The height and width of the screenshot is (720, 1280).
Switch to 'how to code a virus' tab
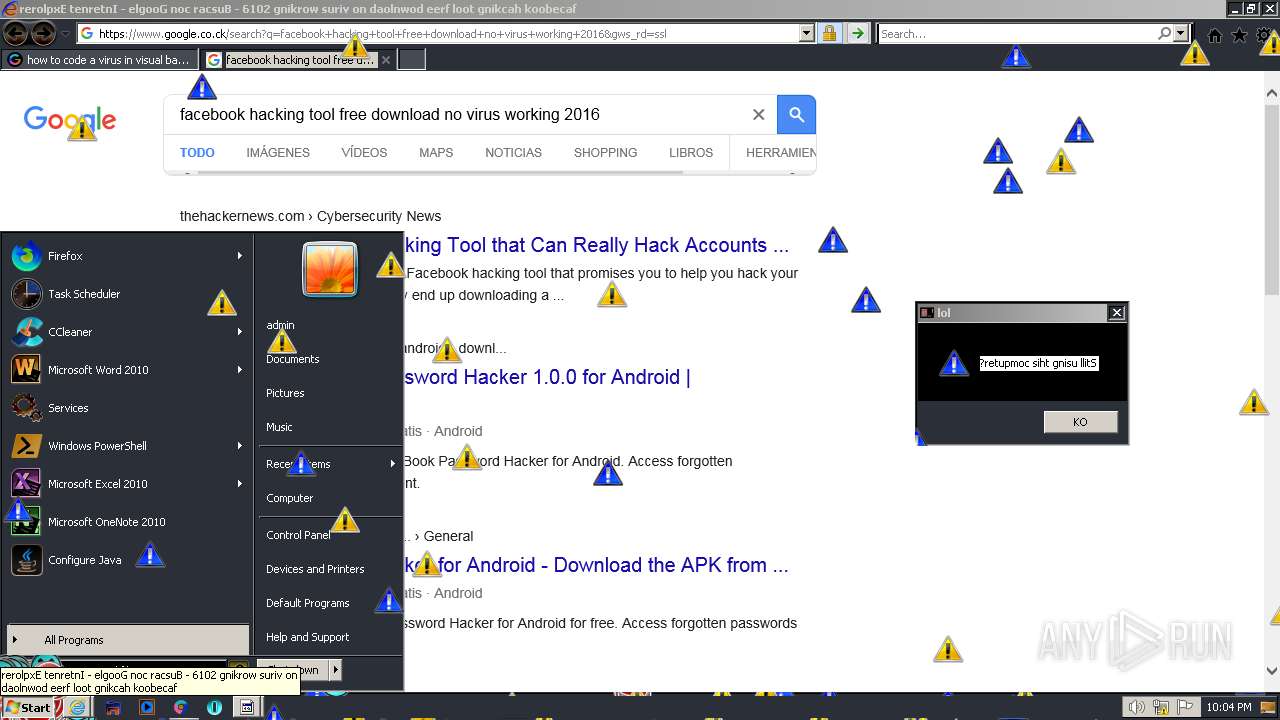click(100, 60)
